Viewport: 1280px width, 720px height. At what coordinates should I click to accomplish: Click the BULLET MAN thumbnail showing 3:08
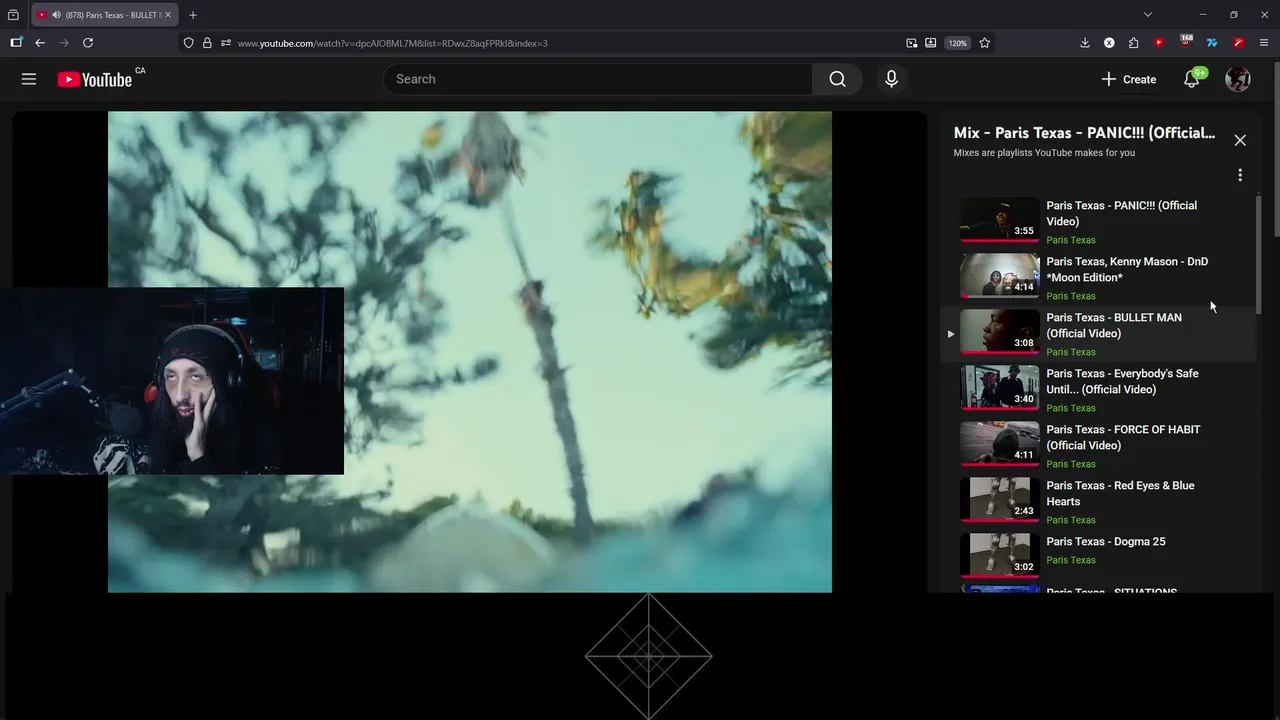pyautogui.click(x=1000, y=331)
